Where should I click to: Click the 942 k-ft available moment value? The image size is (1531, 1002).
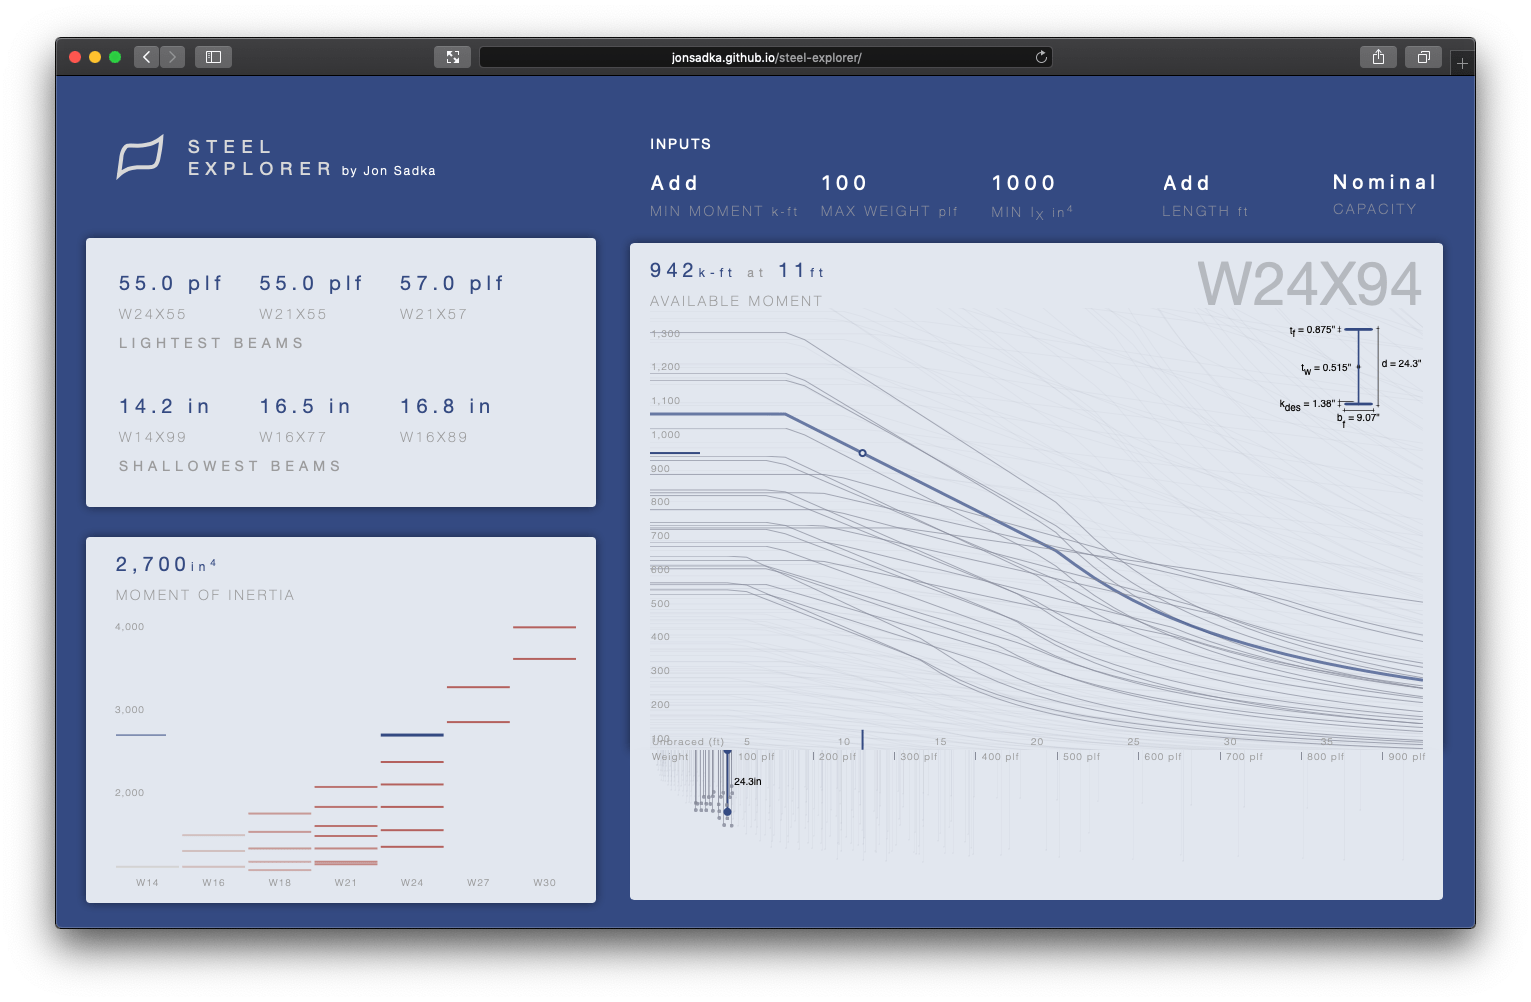pyautogui.click(x=691, y=271)
